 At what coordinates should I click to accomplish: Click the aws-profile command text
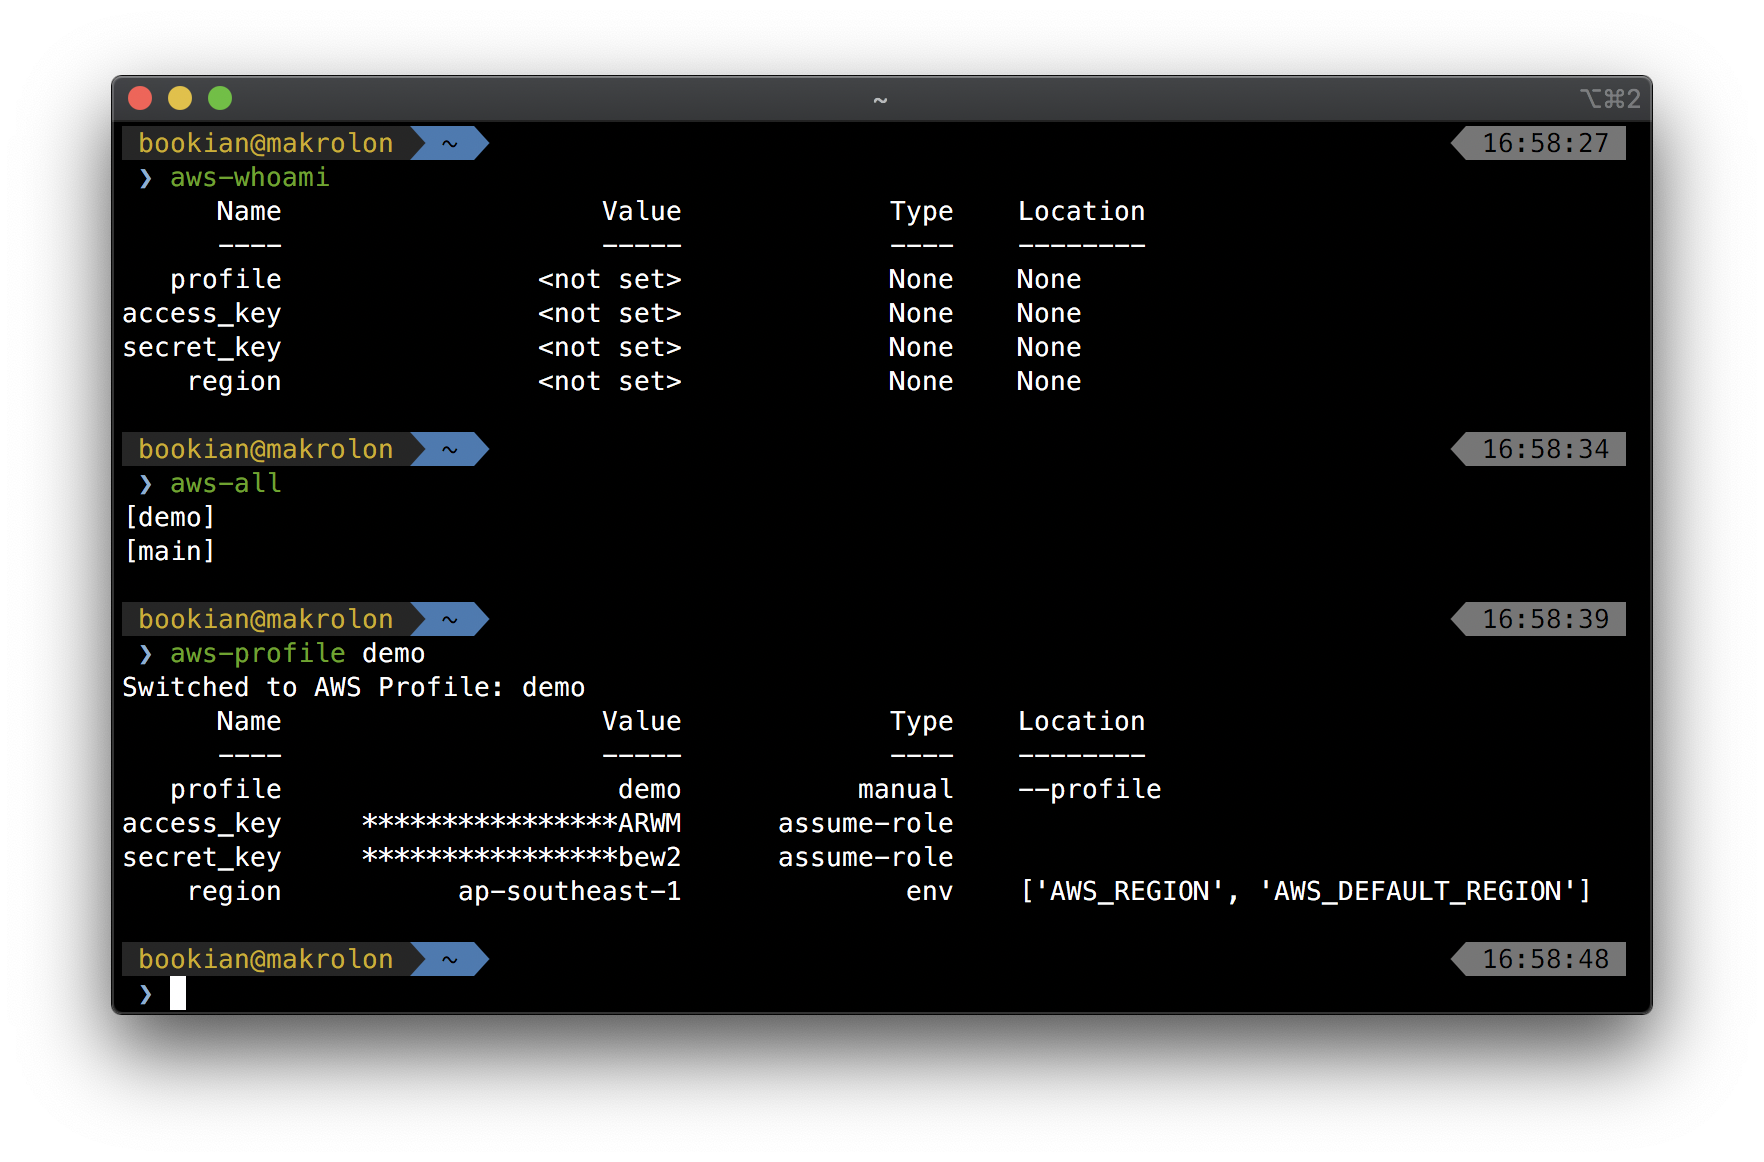[258, 653]
